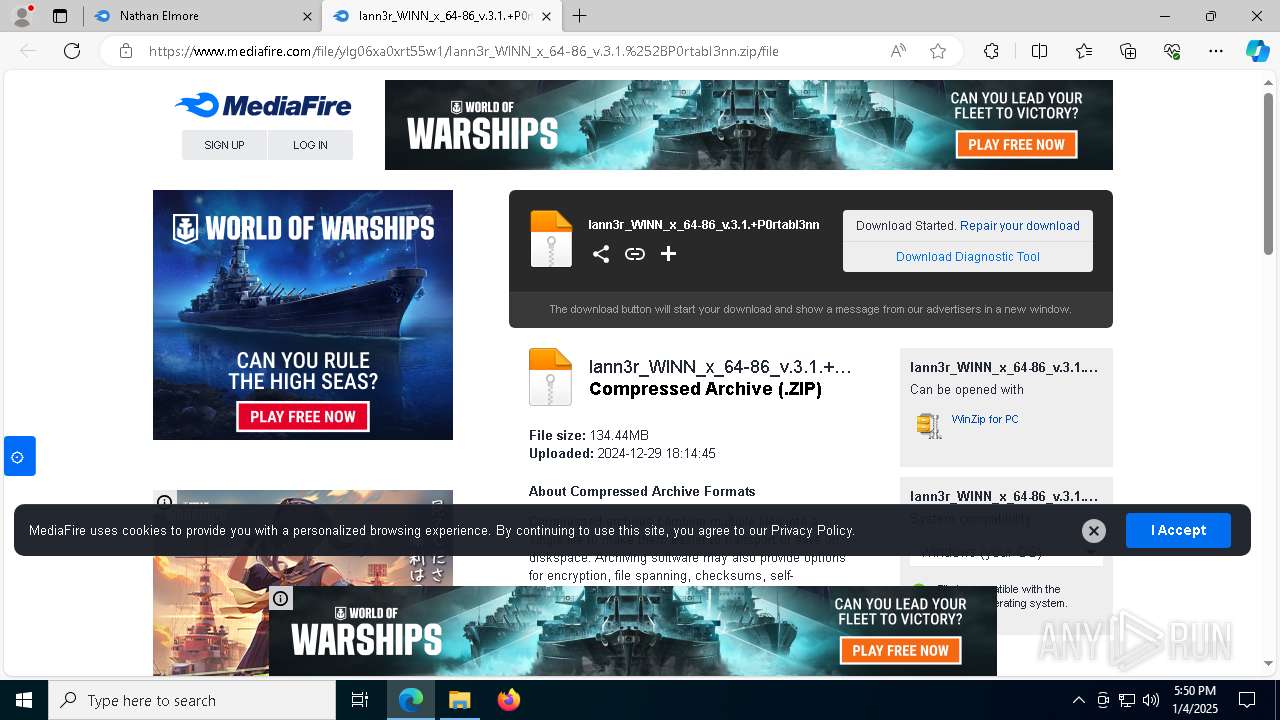Open Browser essentials heart icon
This screenshot has width=1280, height=720.
[1172, 51]
